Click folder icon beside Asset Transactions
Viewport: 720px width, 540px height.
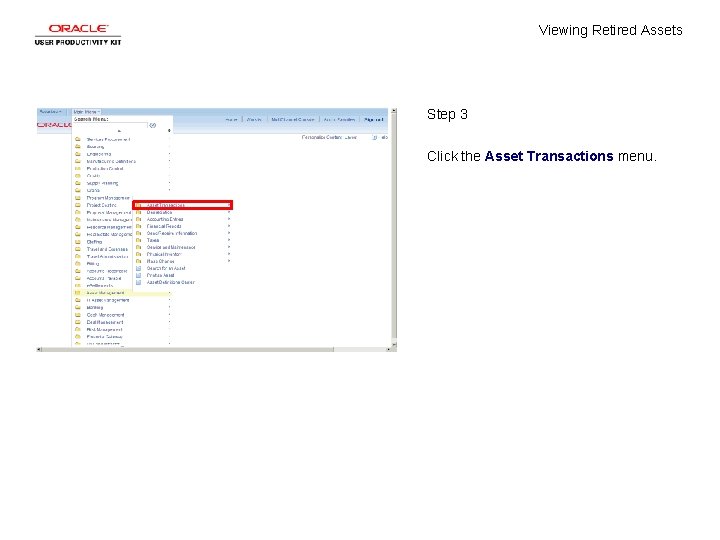(138, 205)
